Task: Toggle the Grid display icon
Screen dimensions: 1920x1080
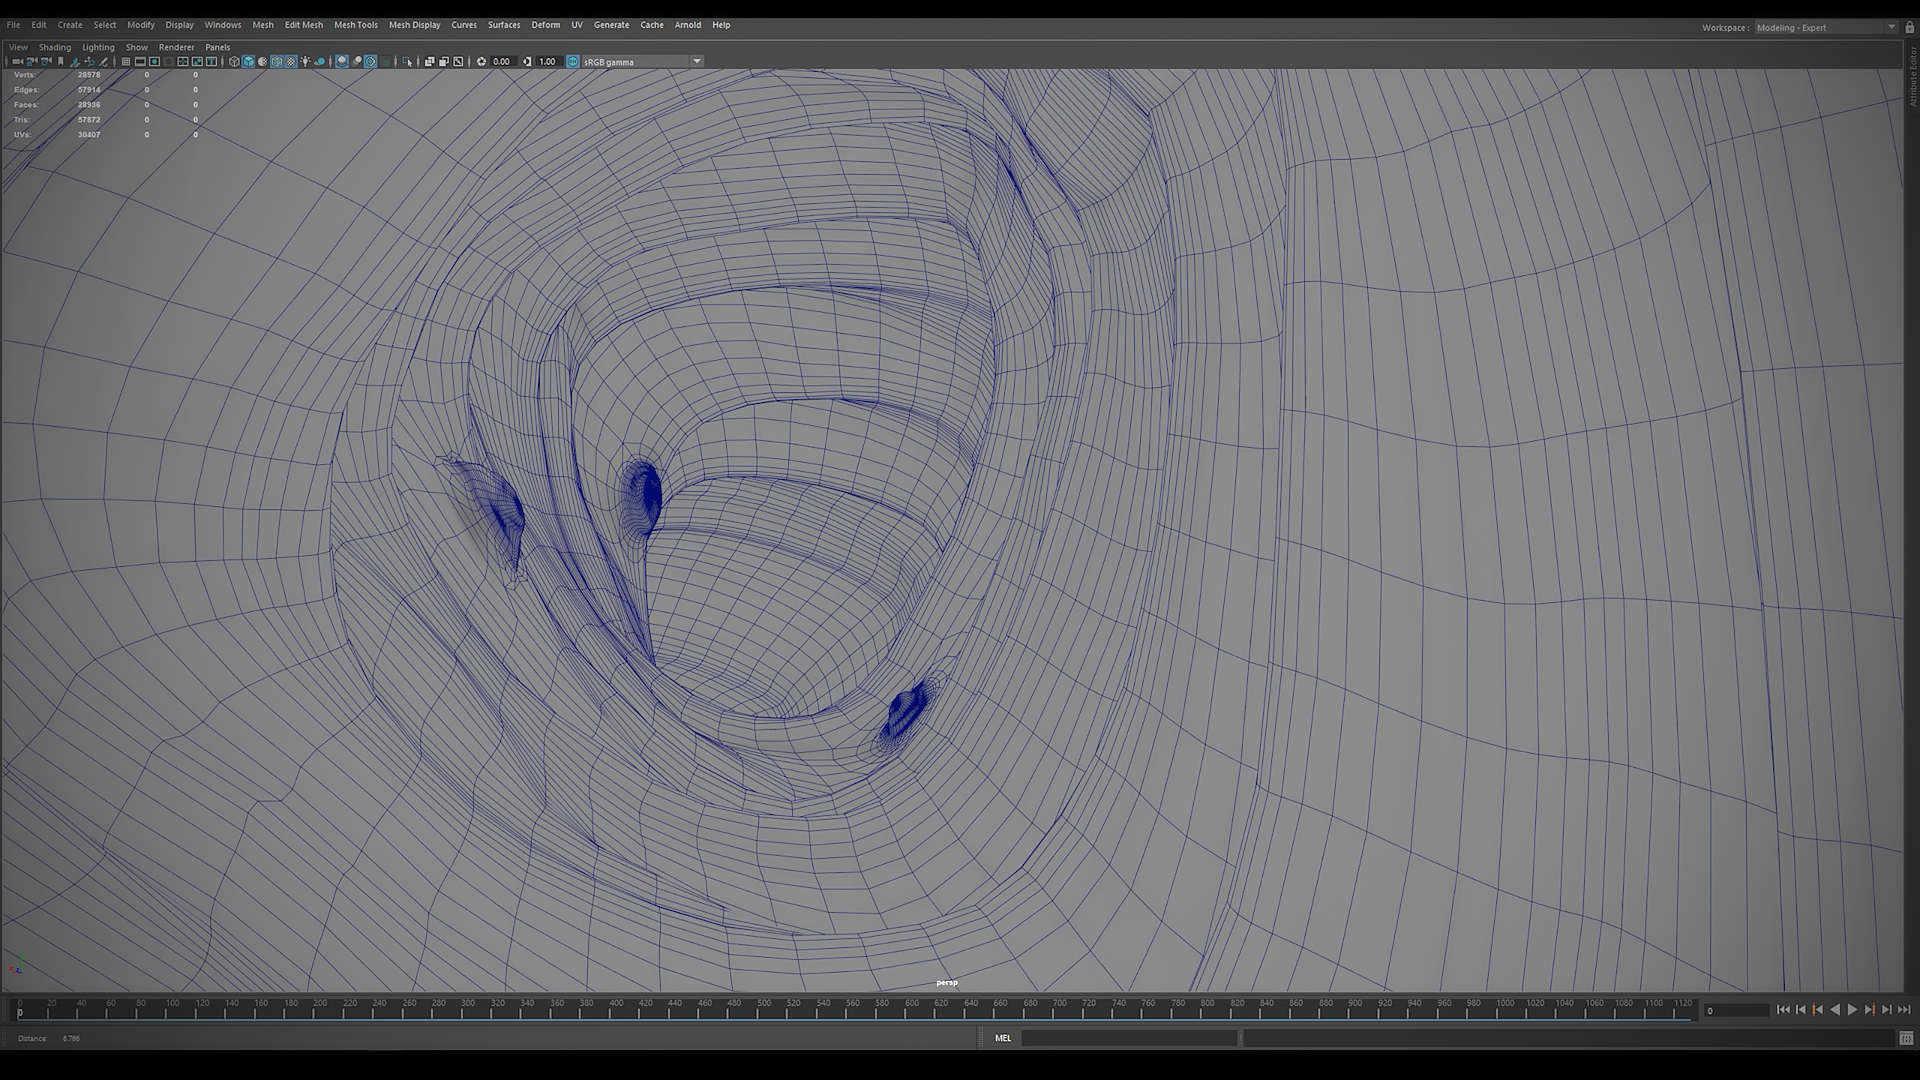Action: click(126, 61)
